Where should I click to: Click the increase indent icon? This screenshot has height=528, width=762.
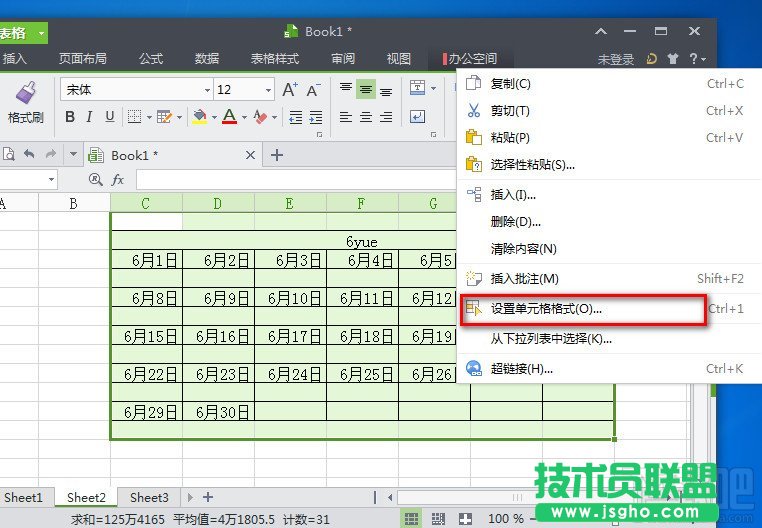click(x=316, y=117)
